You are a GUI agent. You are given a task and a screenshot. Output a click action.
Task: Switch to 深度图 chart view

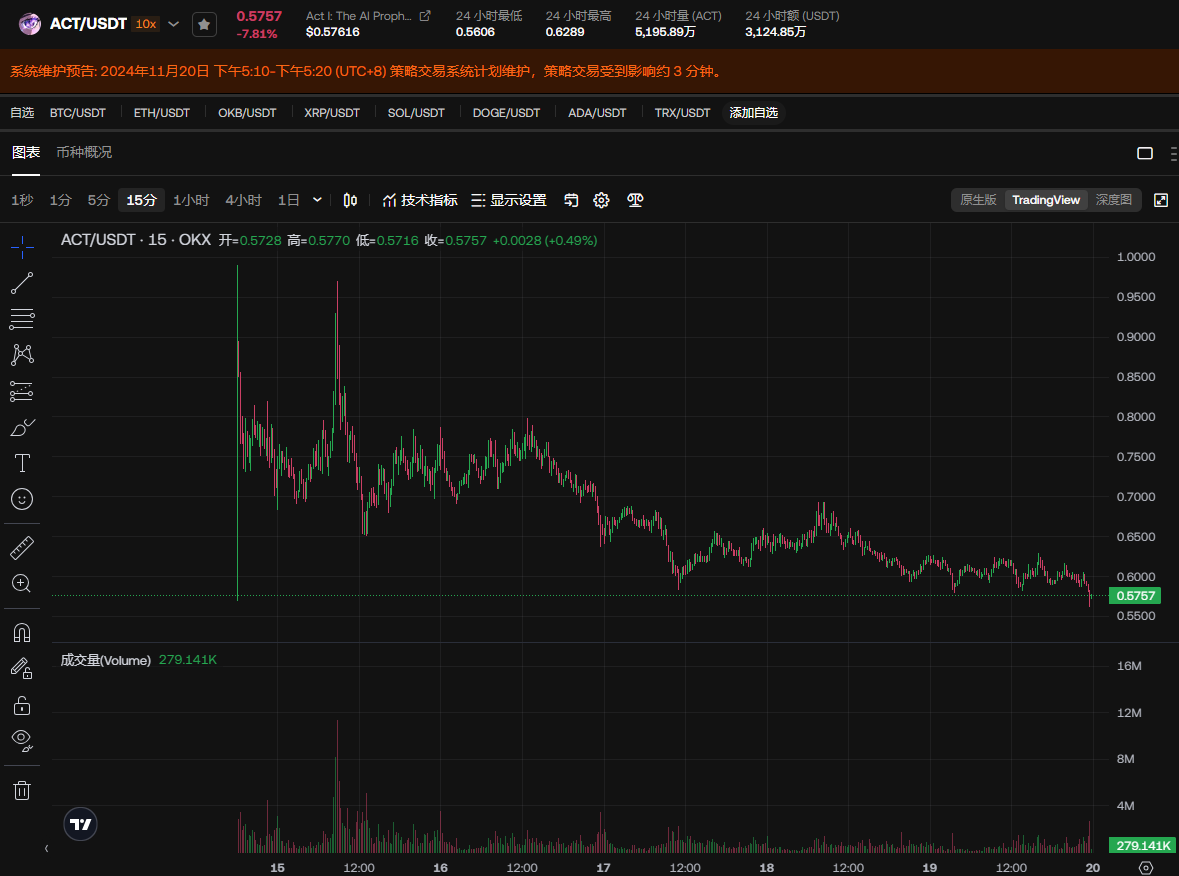(x=1113, y=200)
